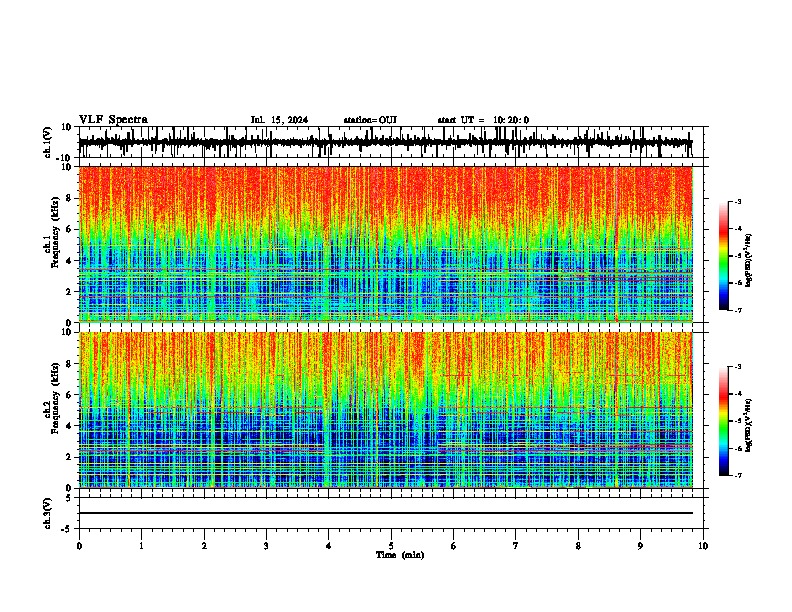Click time axis tick label '5'
The width and height of the screenshot is (792, 612).
[391, 546]
